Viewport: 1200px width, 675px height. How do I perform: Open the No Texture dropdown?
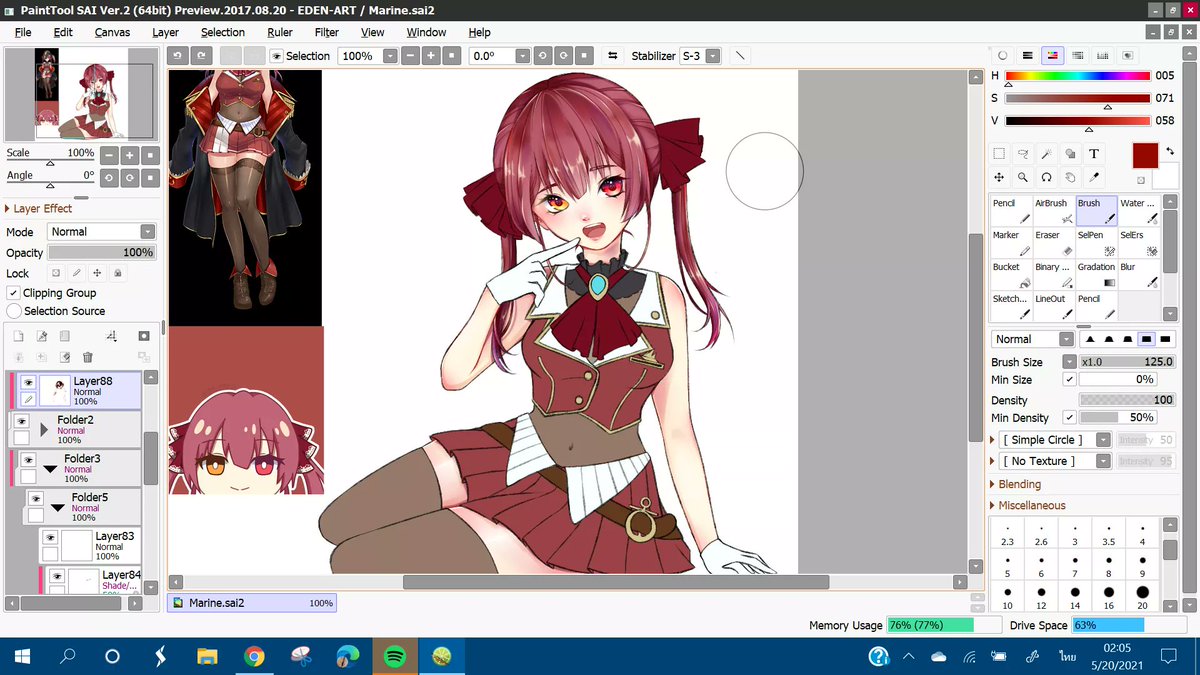(x=1103, y=461)
